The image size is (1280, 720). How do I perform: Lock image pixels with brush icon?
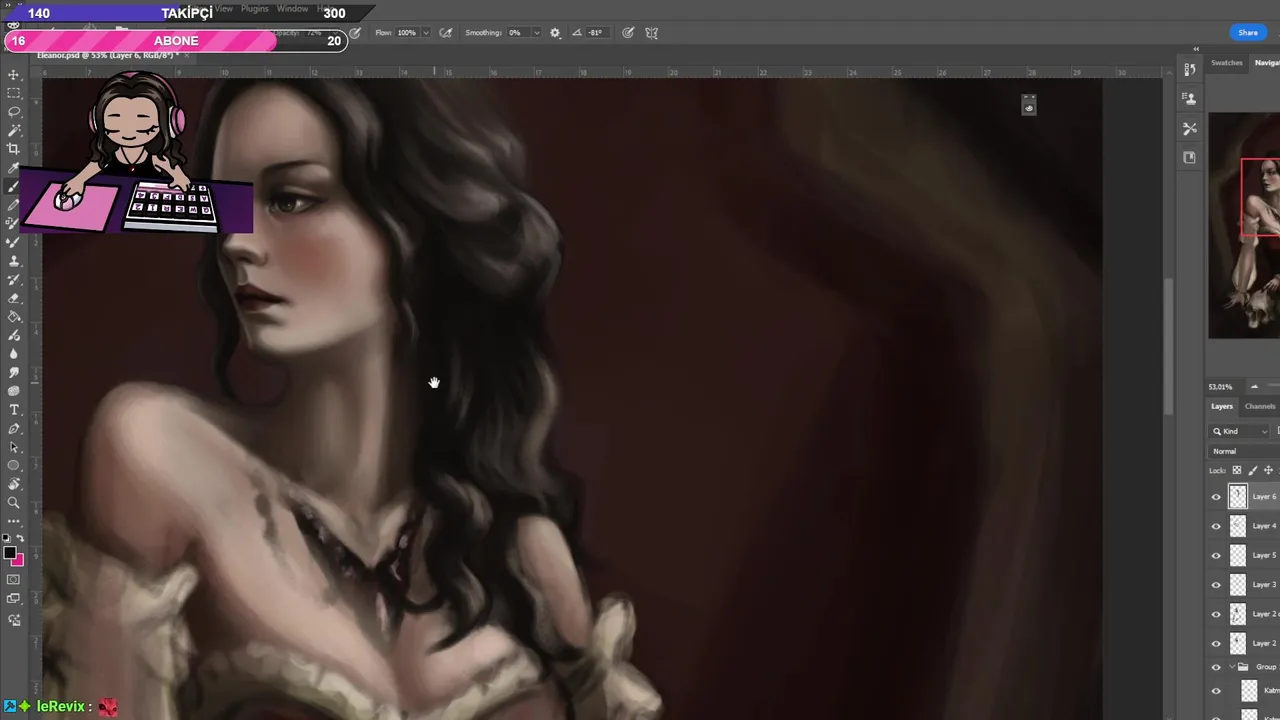click(x=1253, y=471)
